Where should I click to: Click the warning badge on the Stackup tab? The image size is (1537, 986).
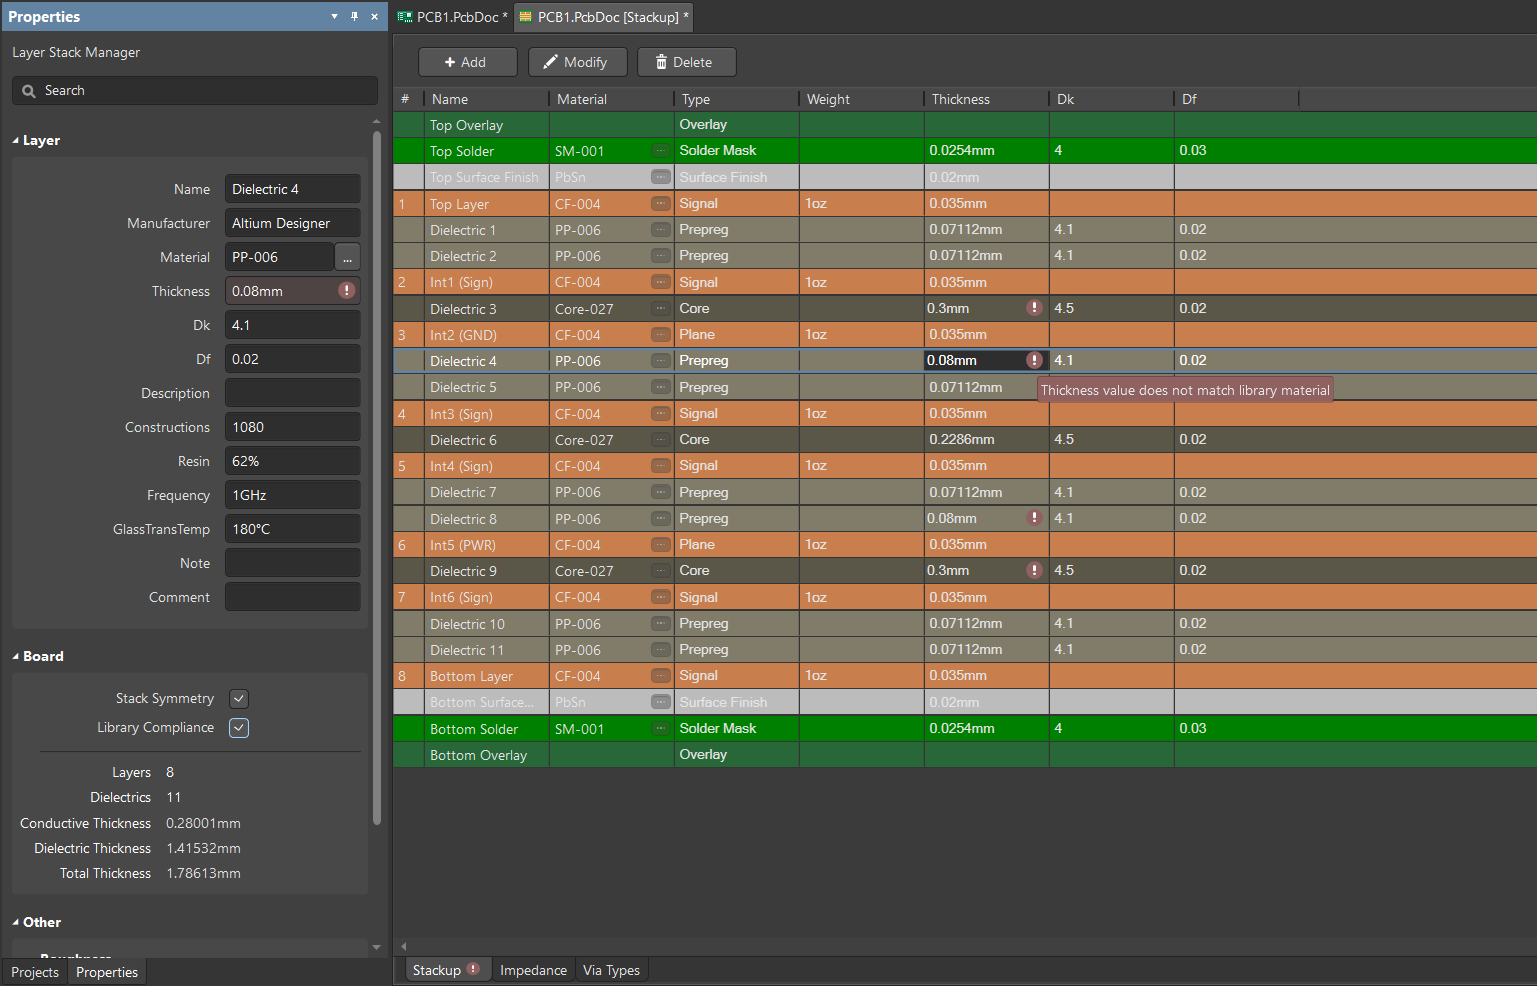click(475, 969)
